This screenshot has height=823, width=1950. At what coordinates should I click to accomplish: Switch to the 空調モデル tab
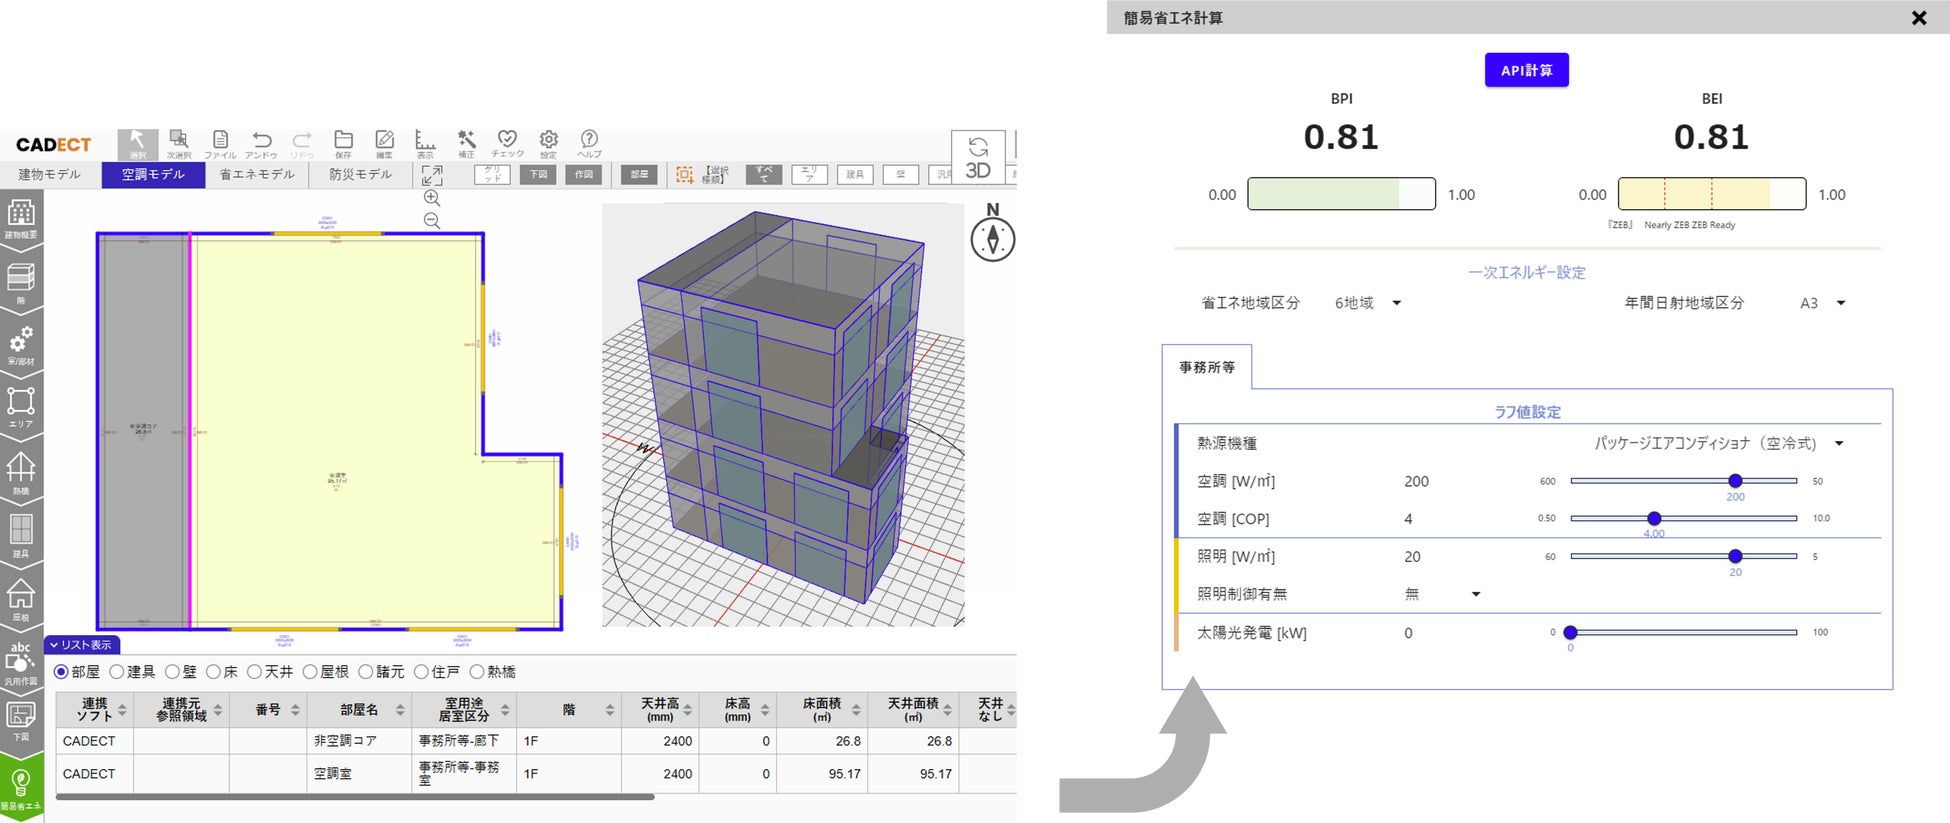click(153, 175)
